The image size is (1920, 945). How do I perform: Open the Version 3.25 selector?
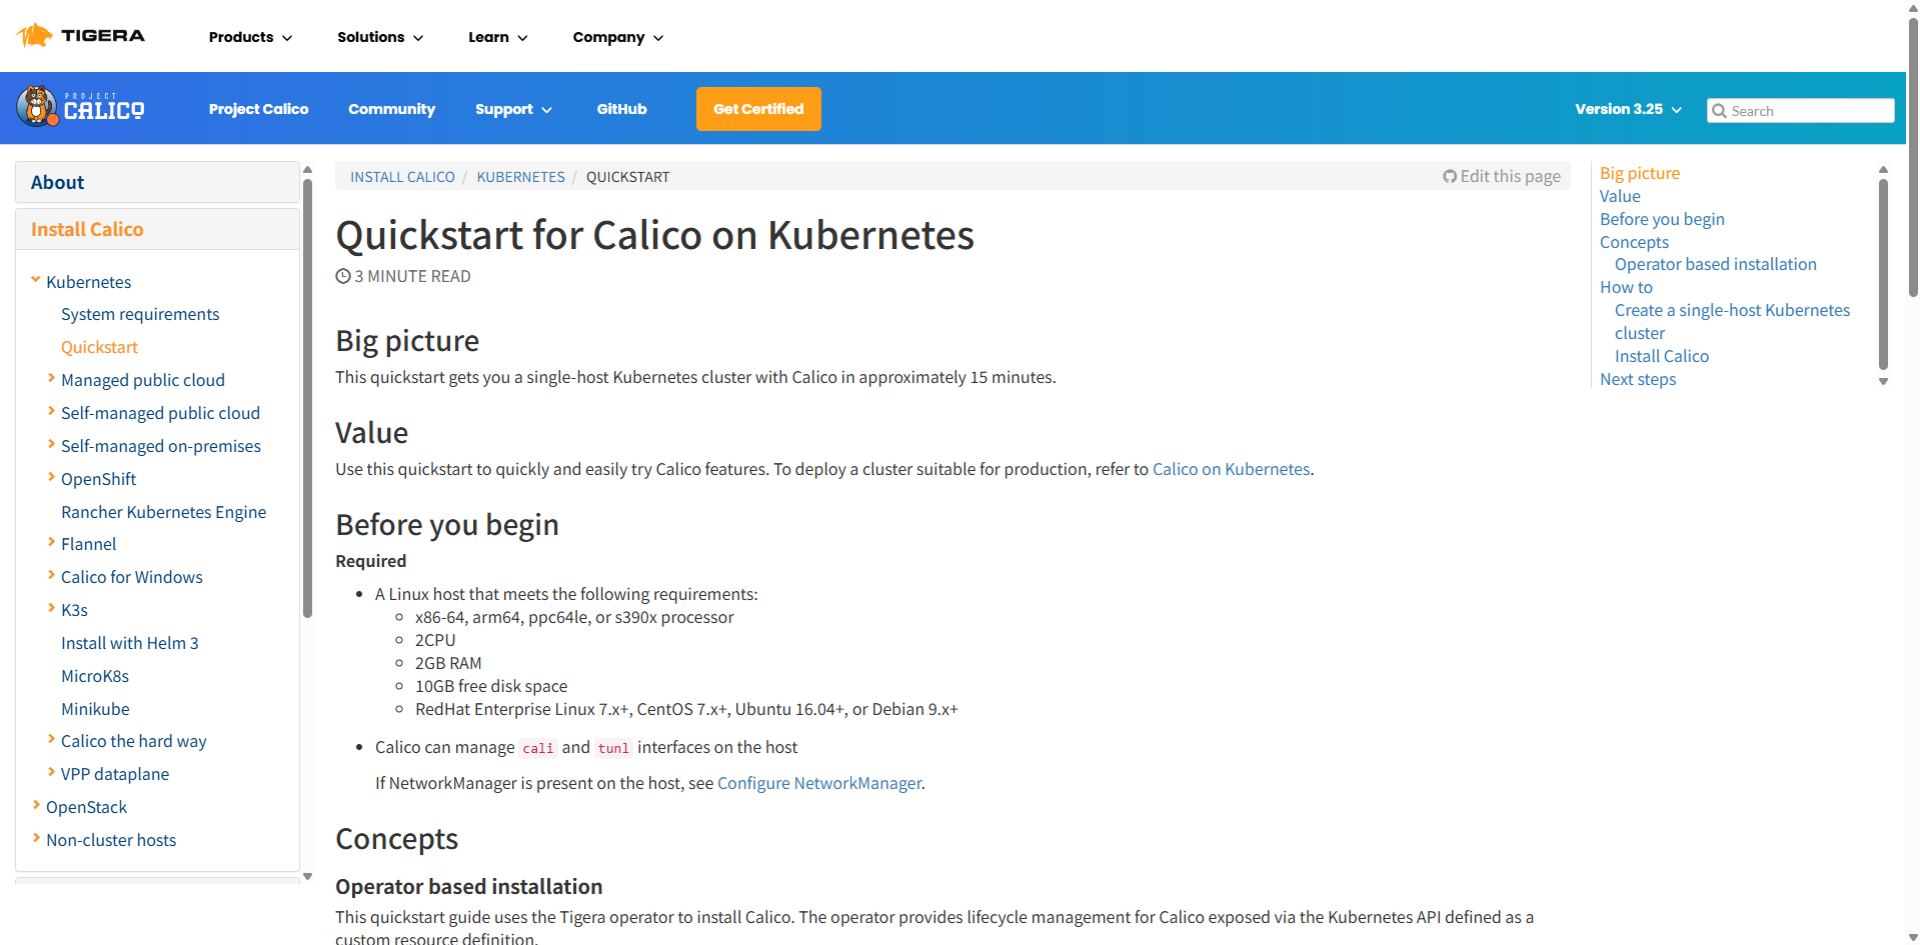point(1628,109)
